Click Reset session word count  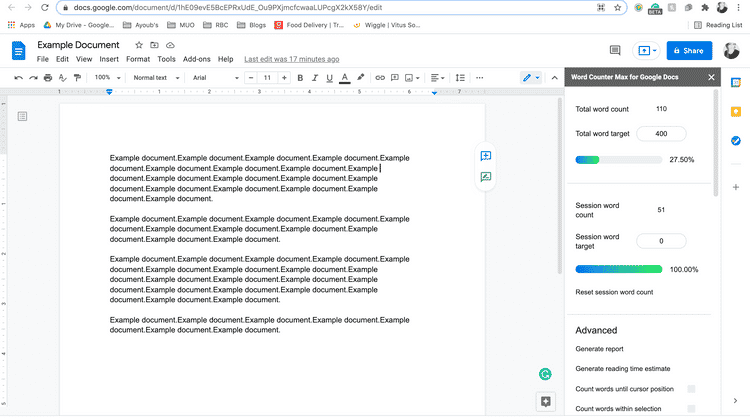(x=614, y=292)
